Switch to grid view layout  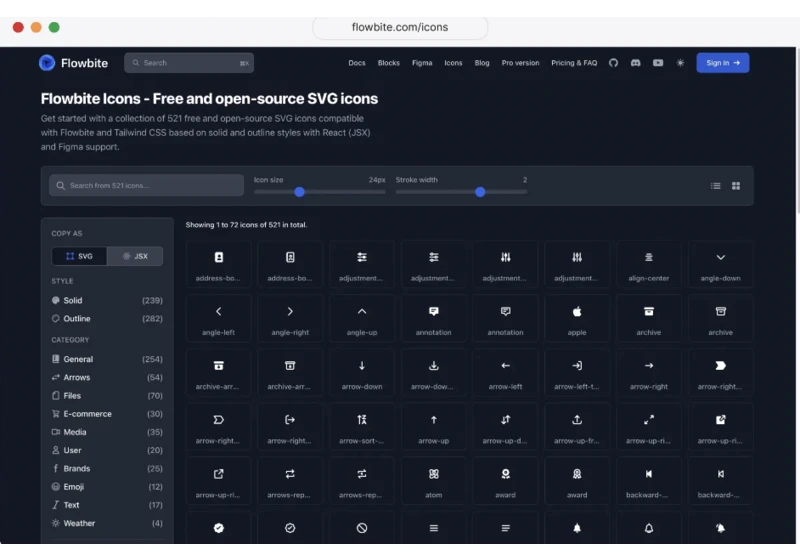click(x=736, y=186)
